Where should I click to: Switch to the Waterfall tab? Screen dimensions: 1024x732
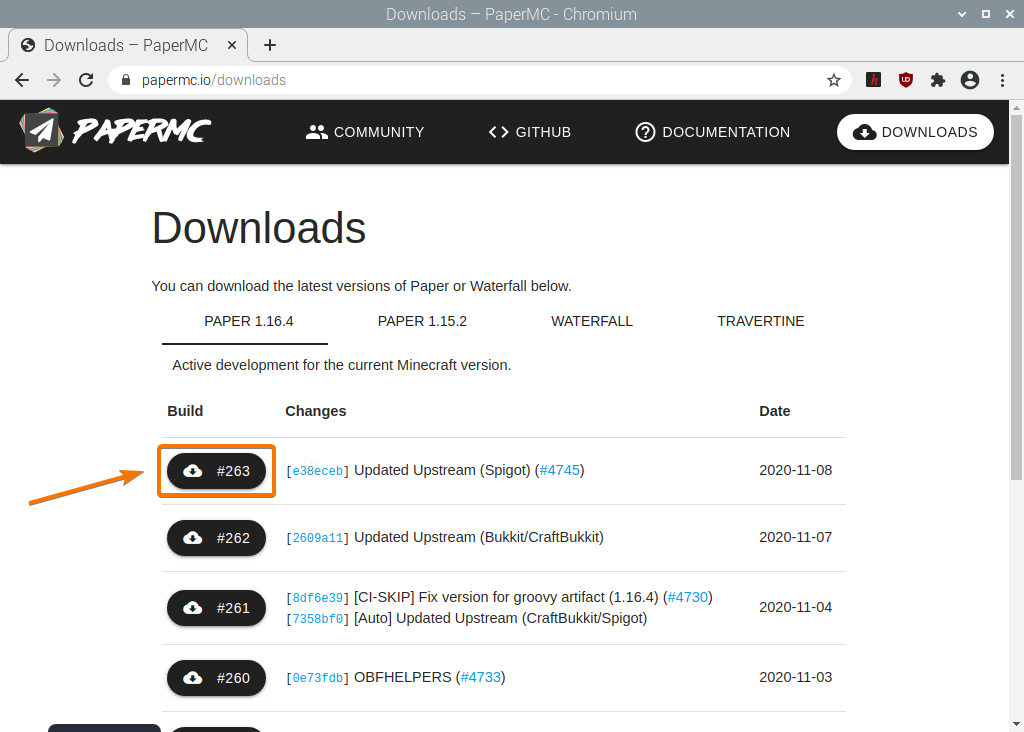pos(592,321)
